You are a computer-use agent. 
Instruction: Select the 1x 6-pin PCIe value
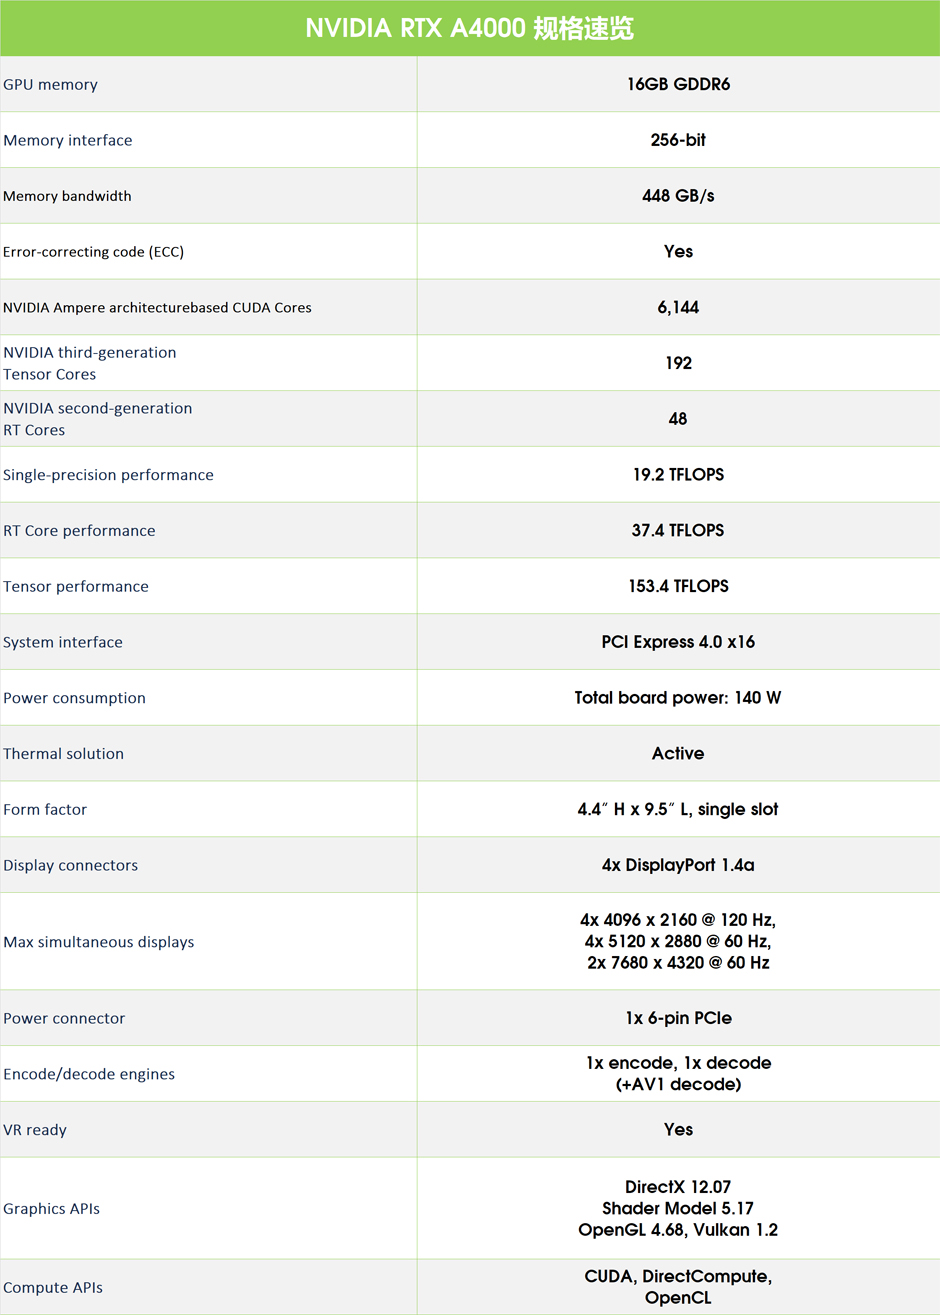pos(678,1018)
